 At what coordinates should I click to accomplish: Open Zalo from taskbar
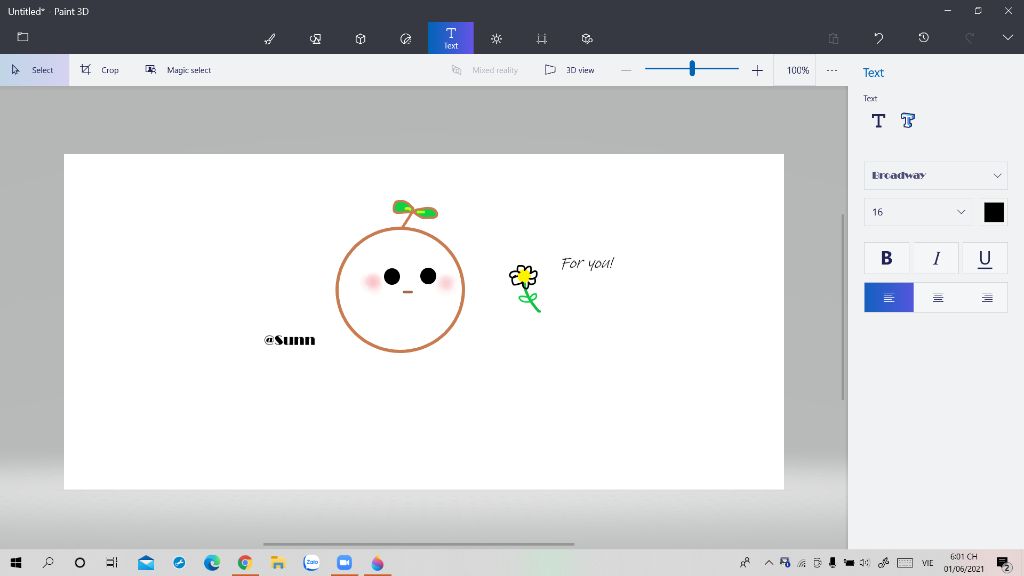pyautogui.click(x=312, y=562)
